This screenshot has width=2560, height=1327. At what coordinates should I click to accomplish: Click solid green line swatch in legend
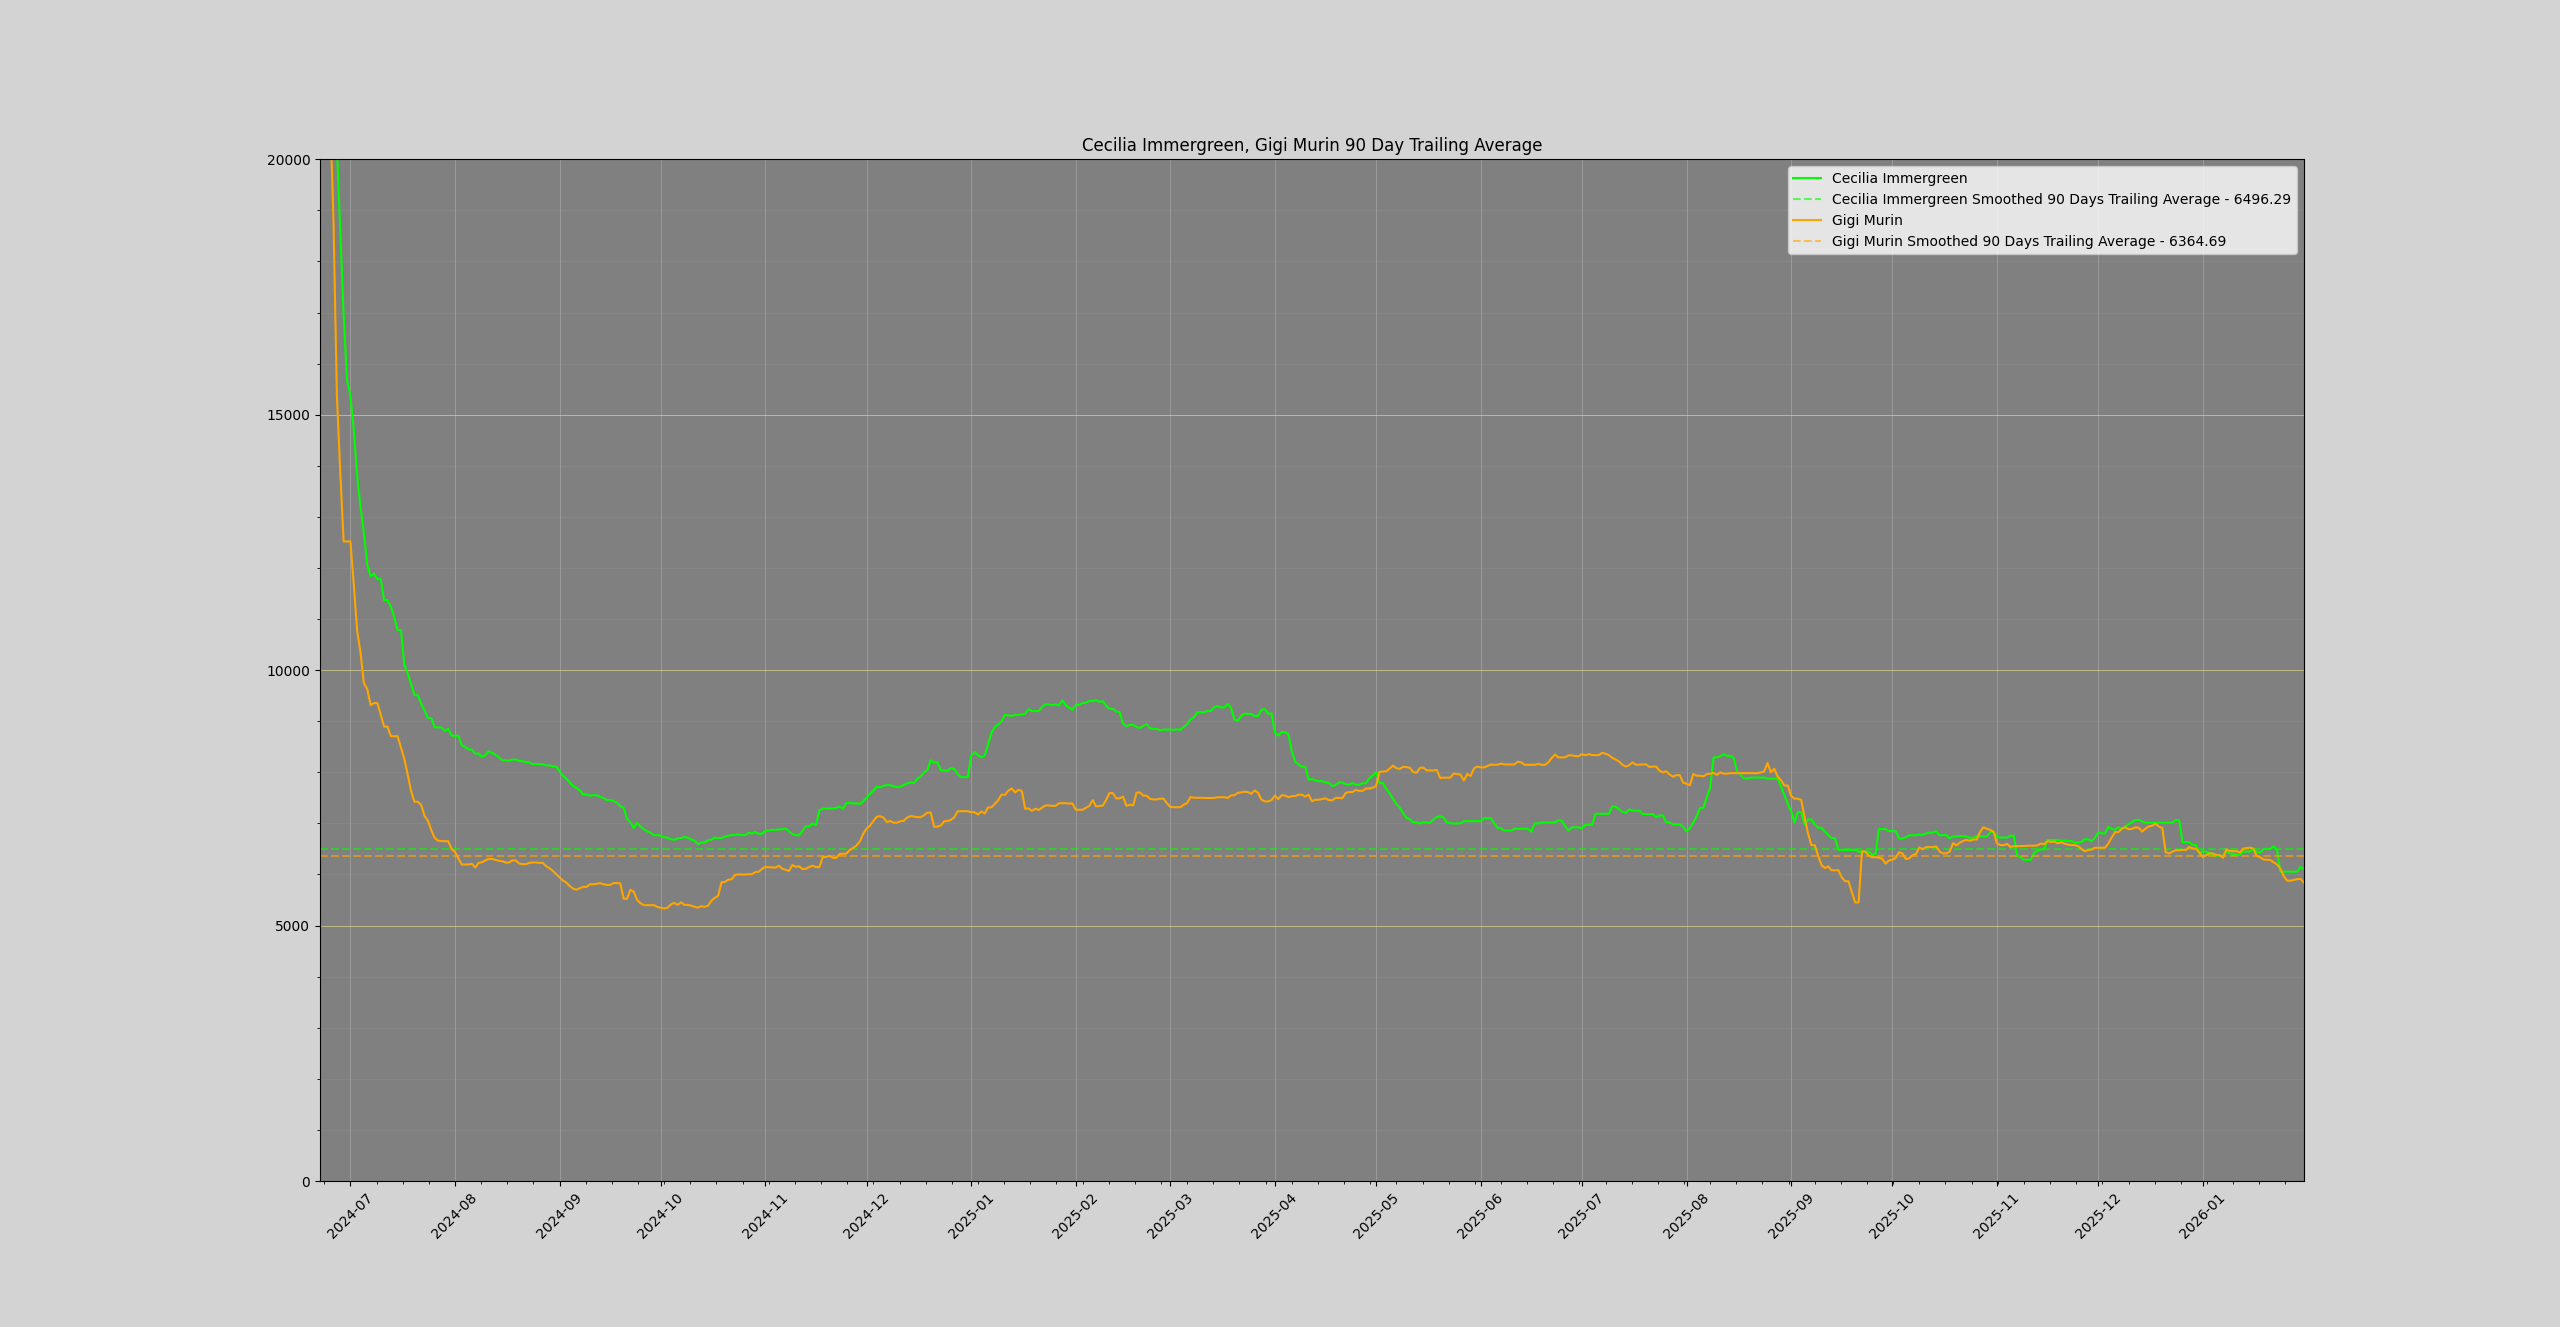click(x=1807, y=179)
